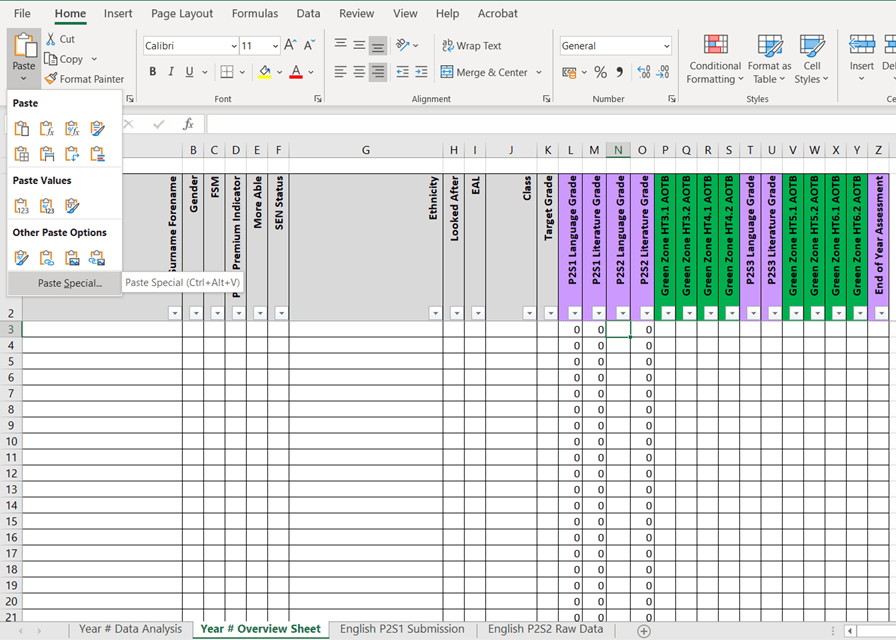Viewport: 896px width, 640px height.
Task: Open the Formulas ribbon tab
Action: click(x=255, y=14)
